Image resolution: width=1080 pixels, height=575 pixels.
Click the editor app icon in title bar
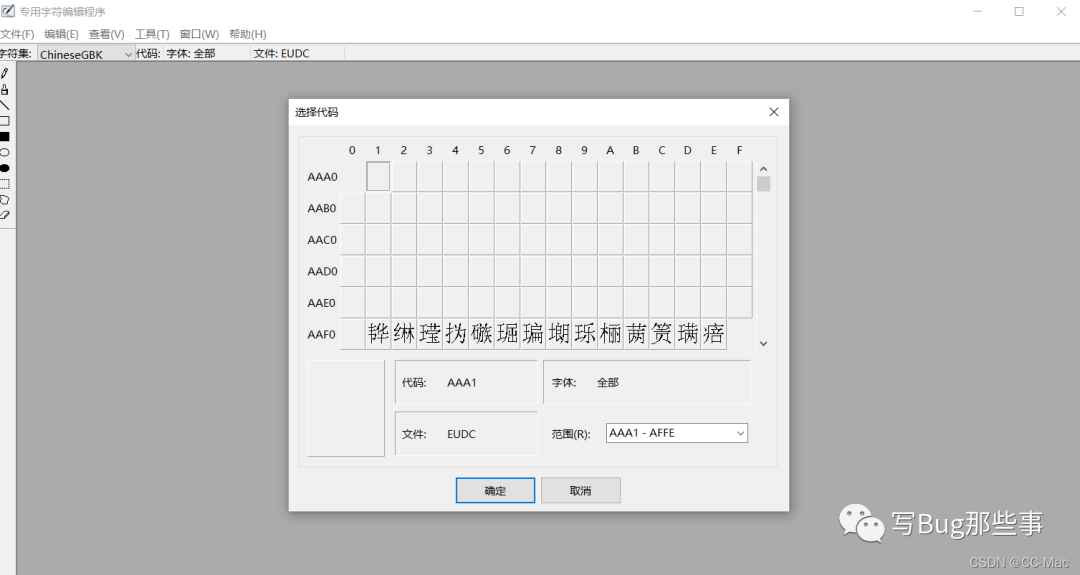pos(8,11)
